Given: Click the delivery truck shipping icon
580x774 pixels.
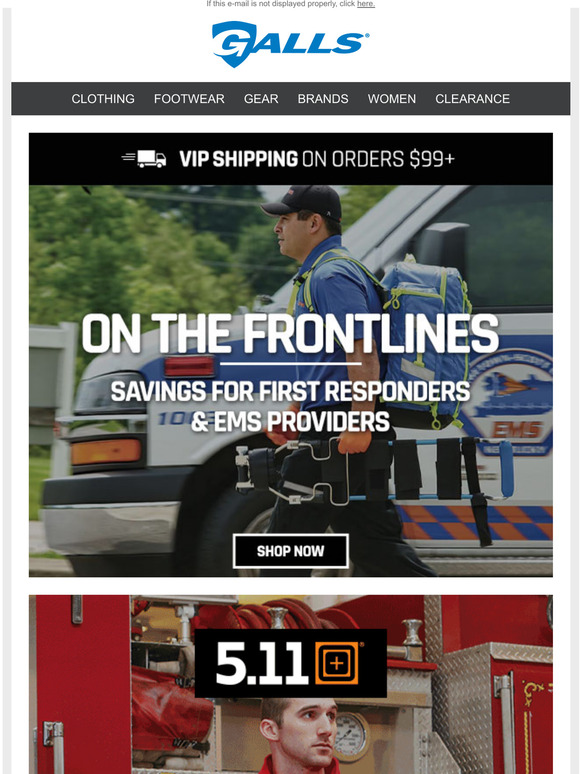Looking at the screenshot, I should [144, 159].
